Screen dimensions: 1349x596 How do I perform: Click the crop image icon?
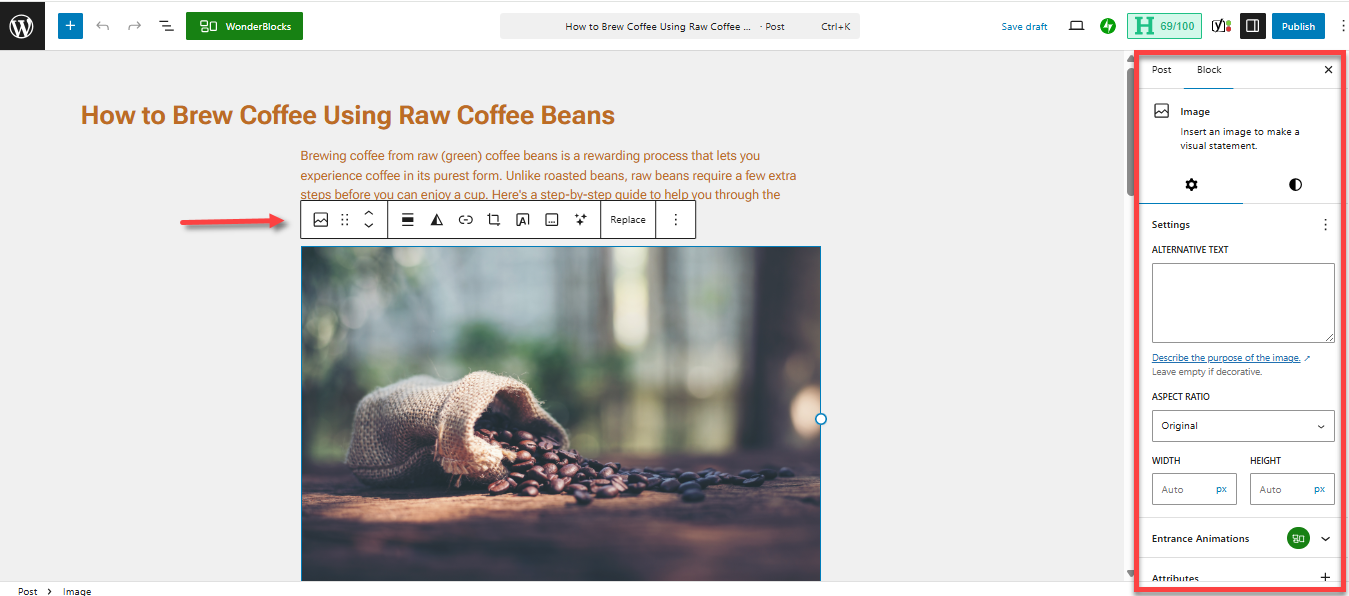coord(493,220)
